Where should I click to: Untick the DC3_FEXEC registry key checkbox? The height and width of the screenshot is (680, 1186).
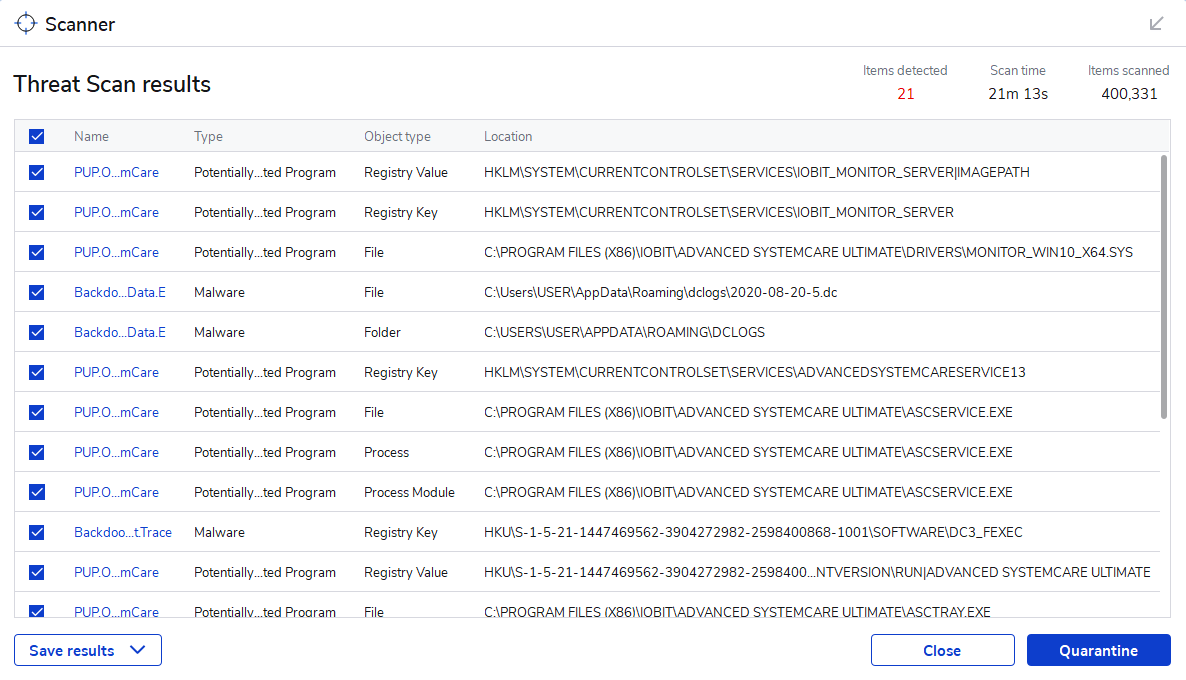coord(37,532)
